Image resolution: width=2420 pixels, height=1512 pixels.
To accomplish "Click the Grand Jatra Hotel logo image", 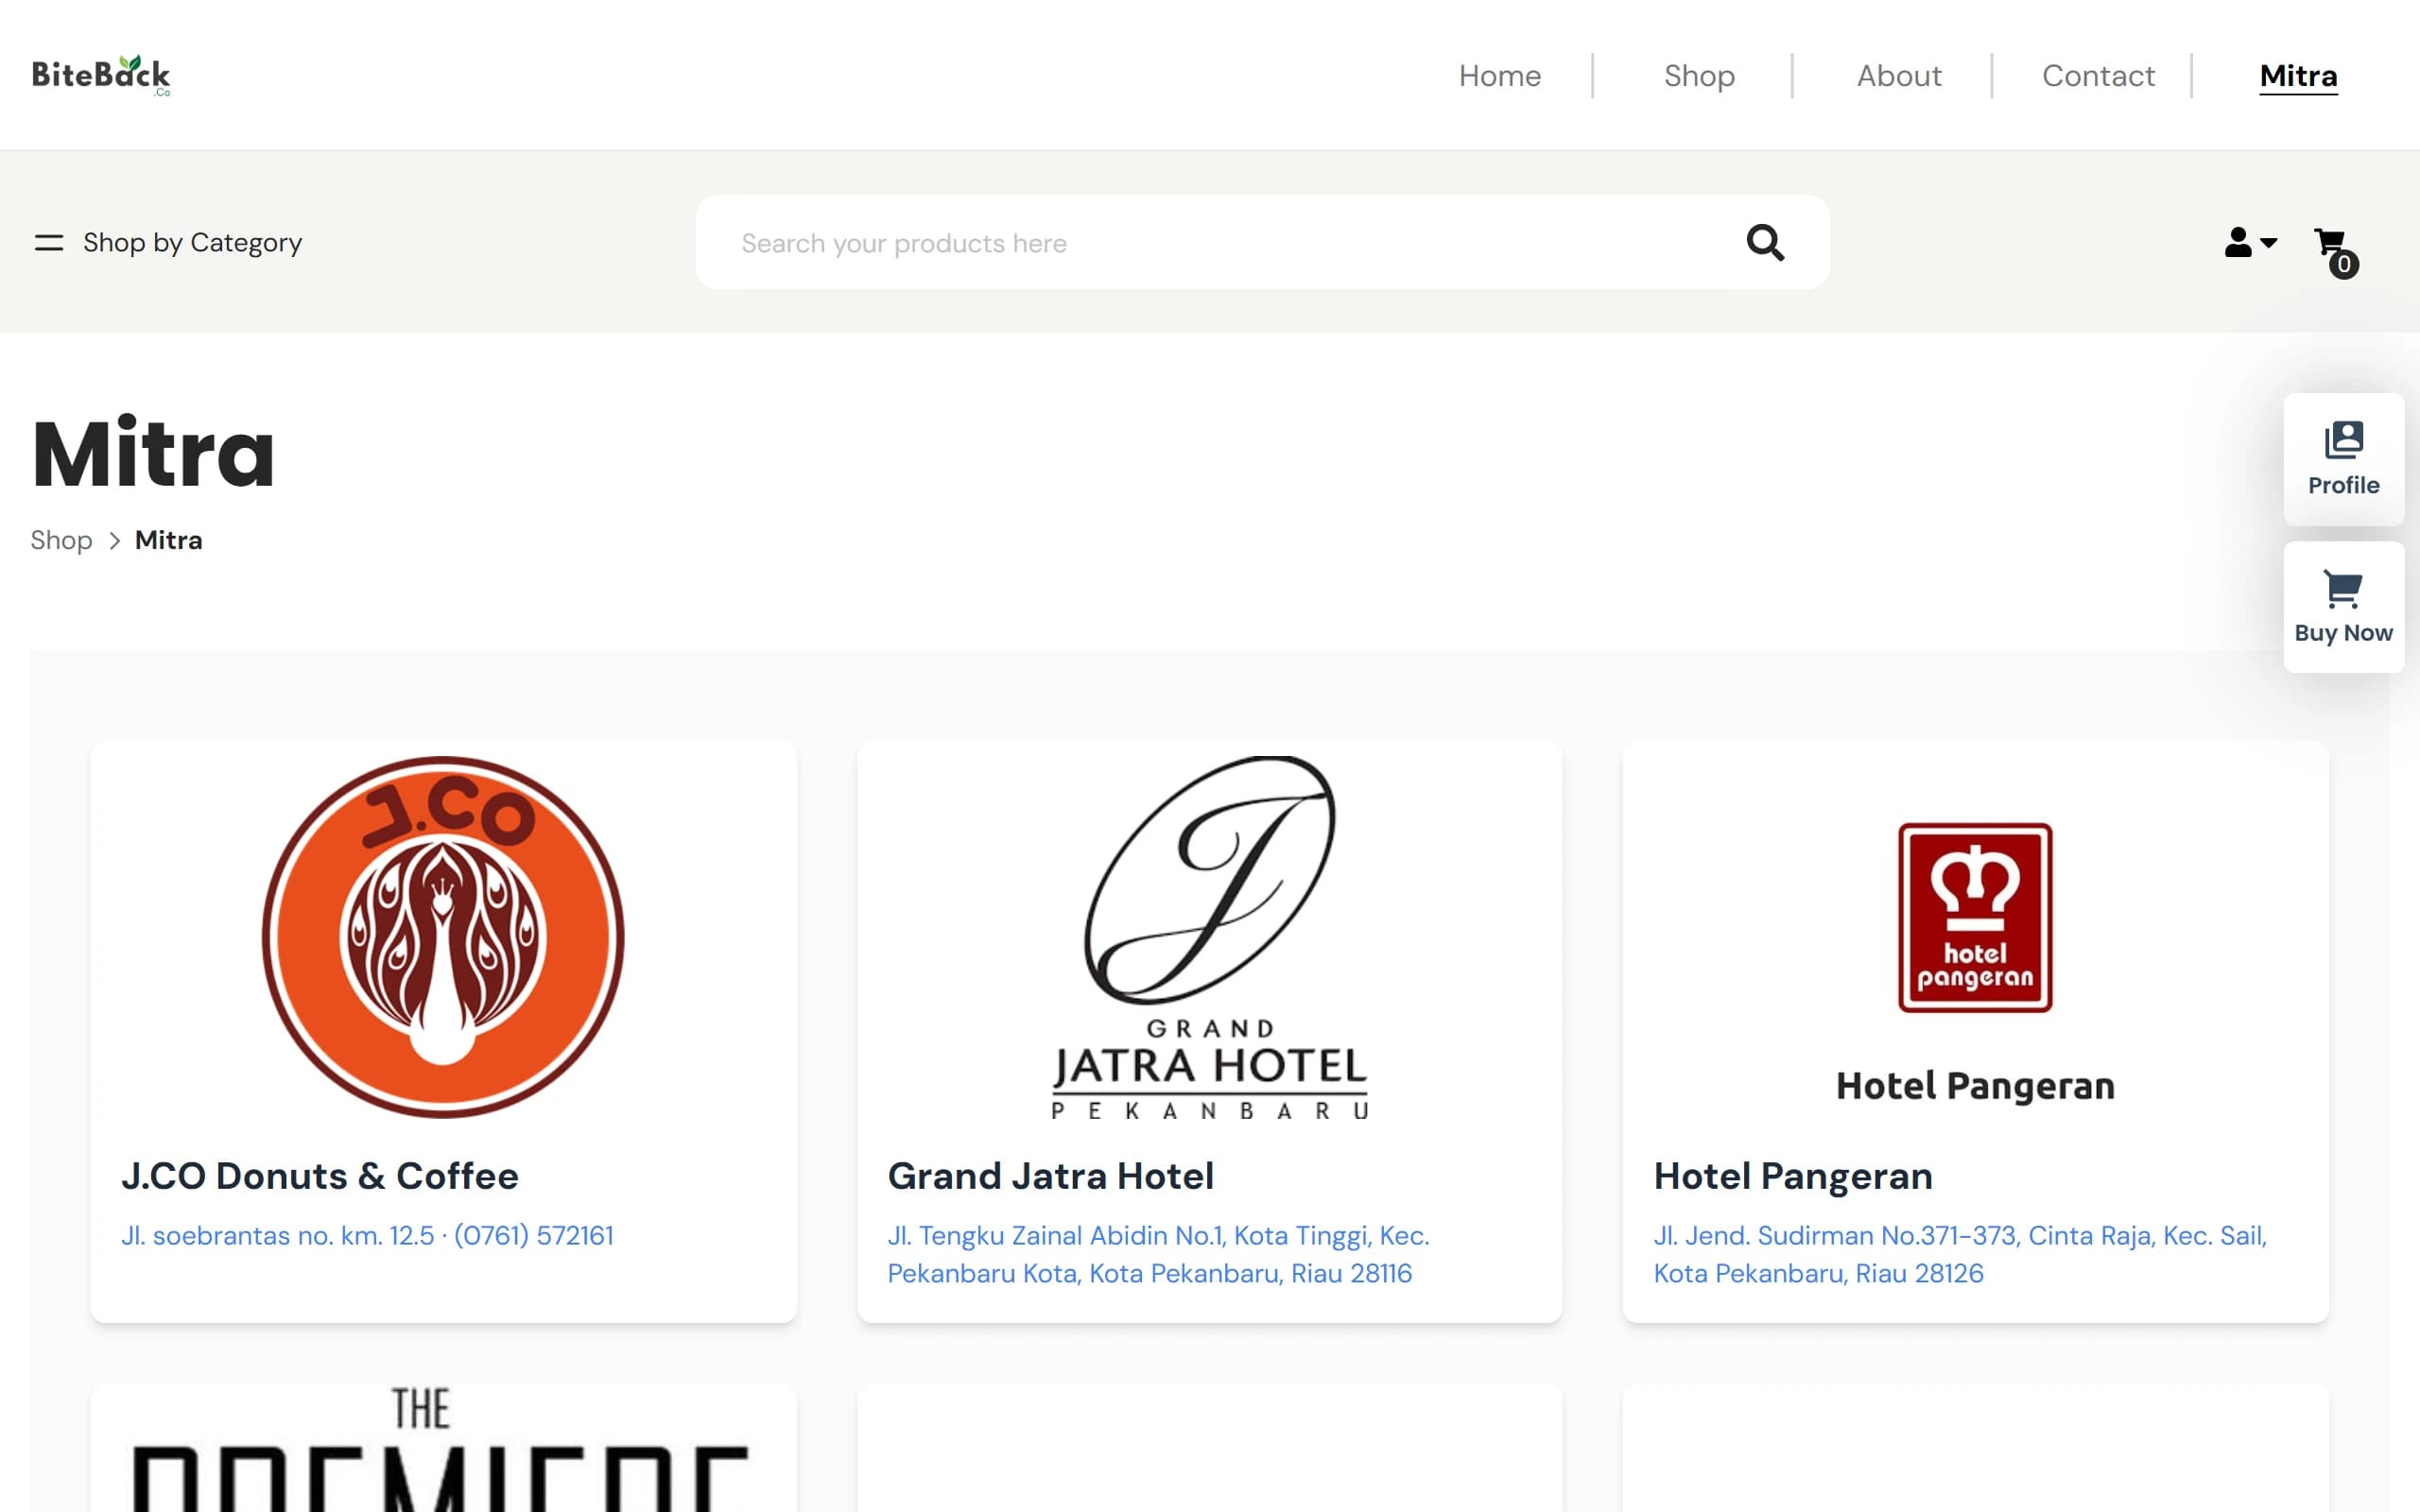I will [1209, 937].
